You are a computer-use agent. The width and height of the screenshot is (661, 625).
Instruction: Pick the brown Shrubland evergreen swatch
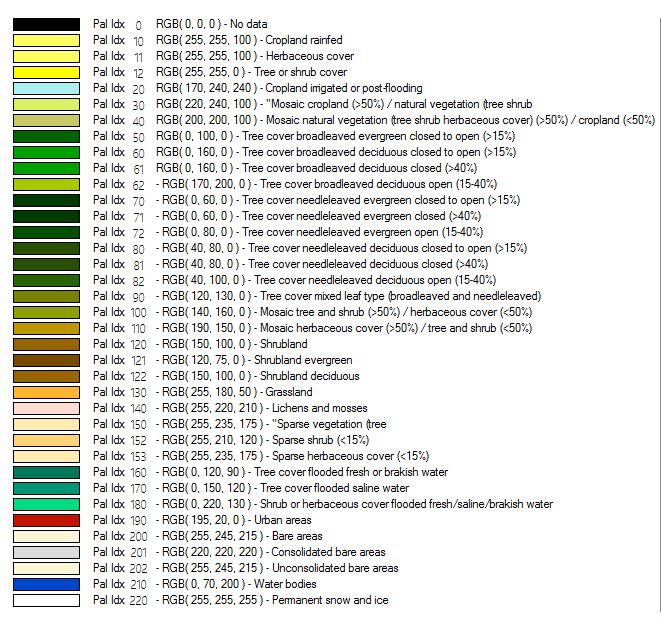tap(45, 360)
